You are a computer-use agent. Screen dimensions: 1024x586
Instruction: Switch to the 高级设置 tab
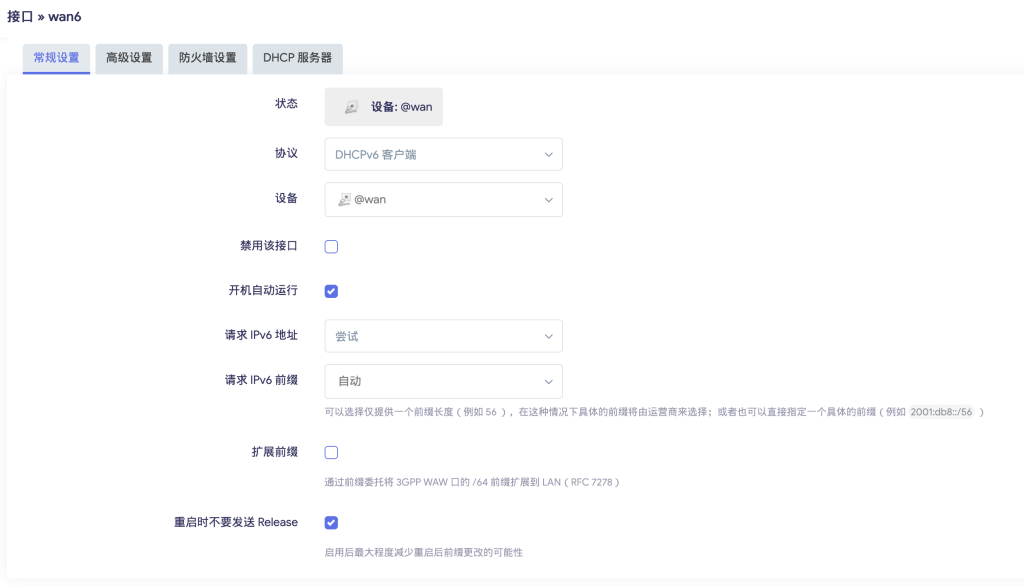pyautogui.click(x=129, y=58)
